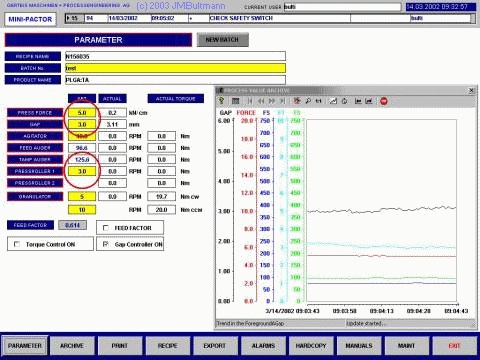This screenshot has height=360, width=480.
Task: Click the PRESSROLLER 1 set value field
Action: point(82,171)
